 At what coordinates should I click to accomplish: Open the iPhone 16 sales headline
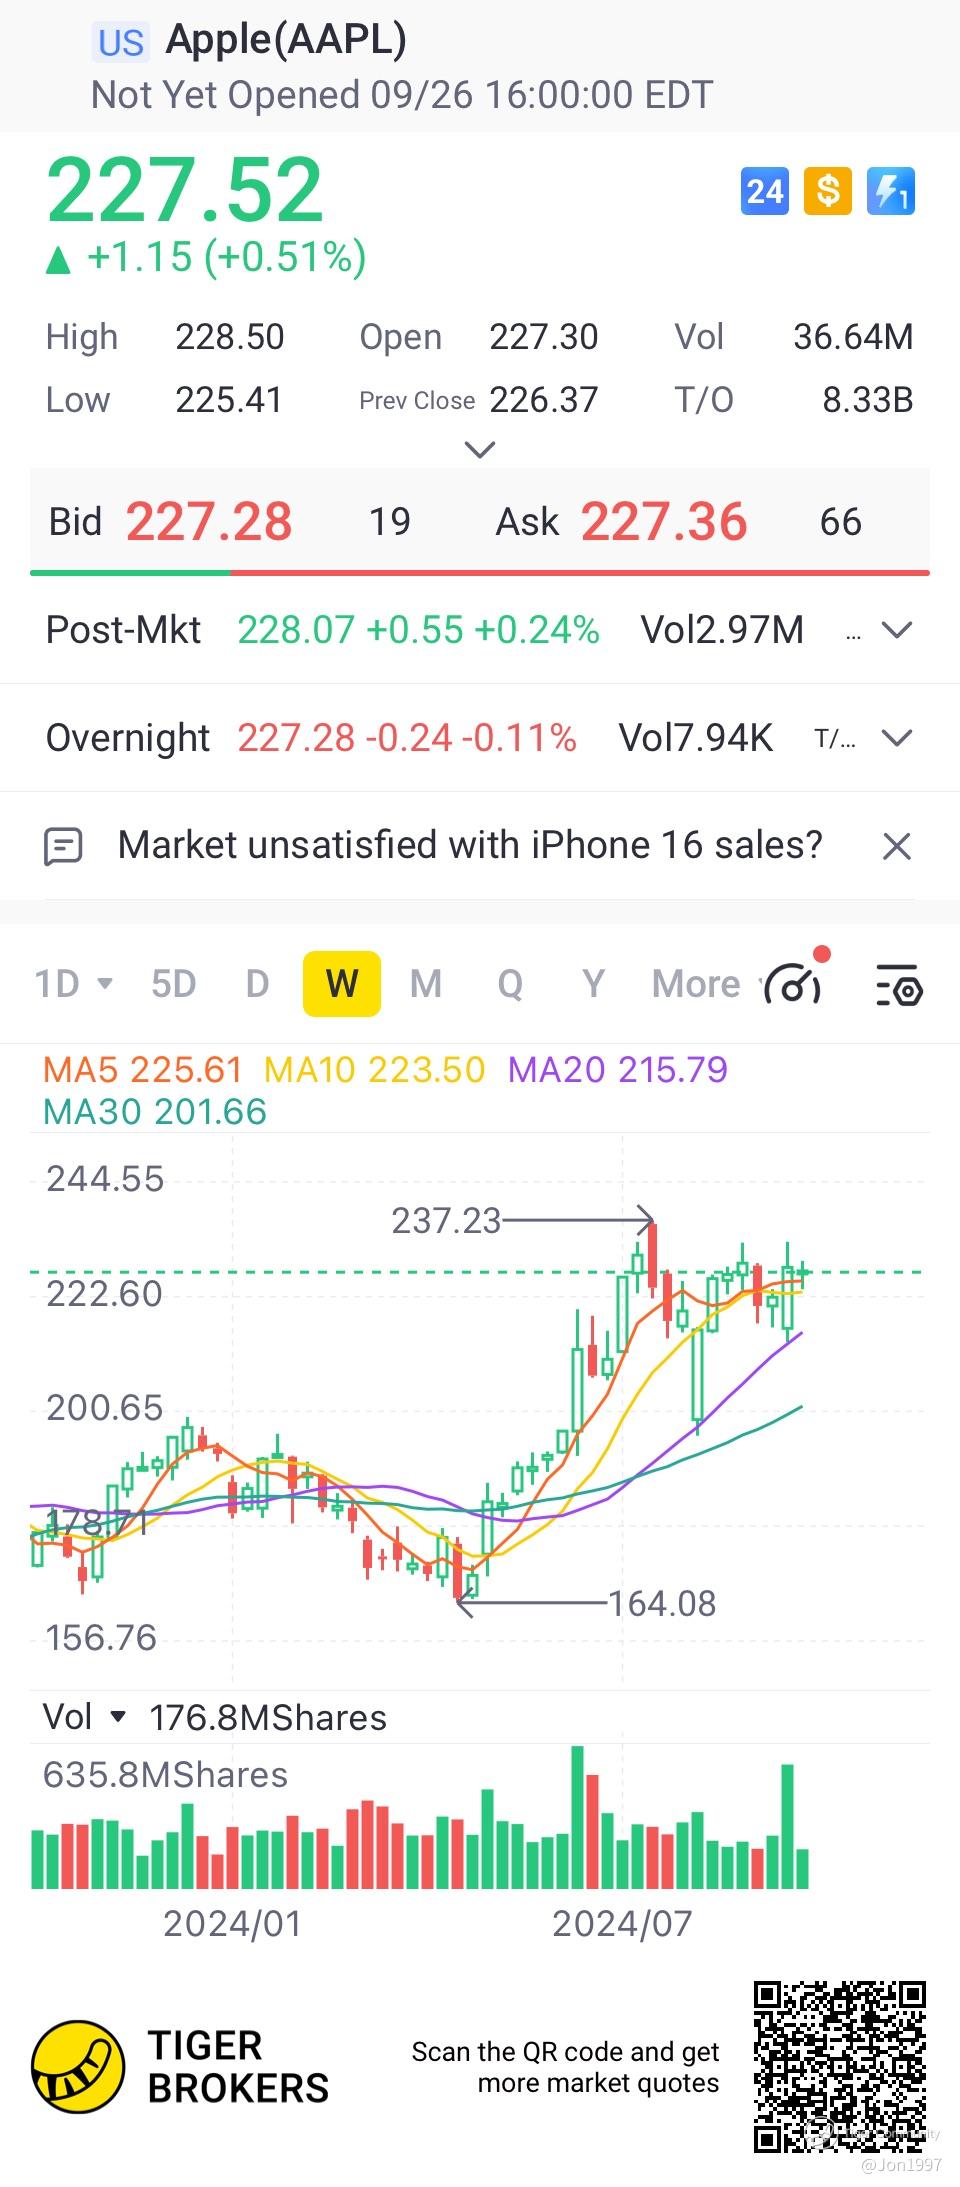[x=470, y=846]
